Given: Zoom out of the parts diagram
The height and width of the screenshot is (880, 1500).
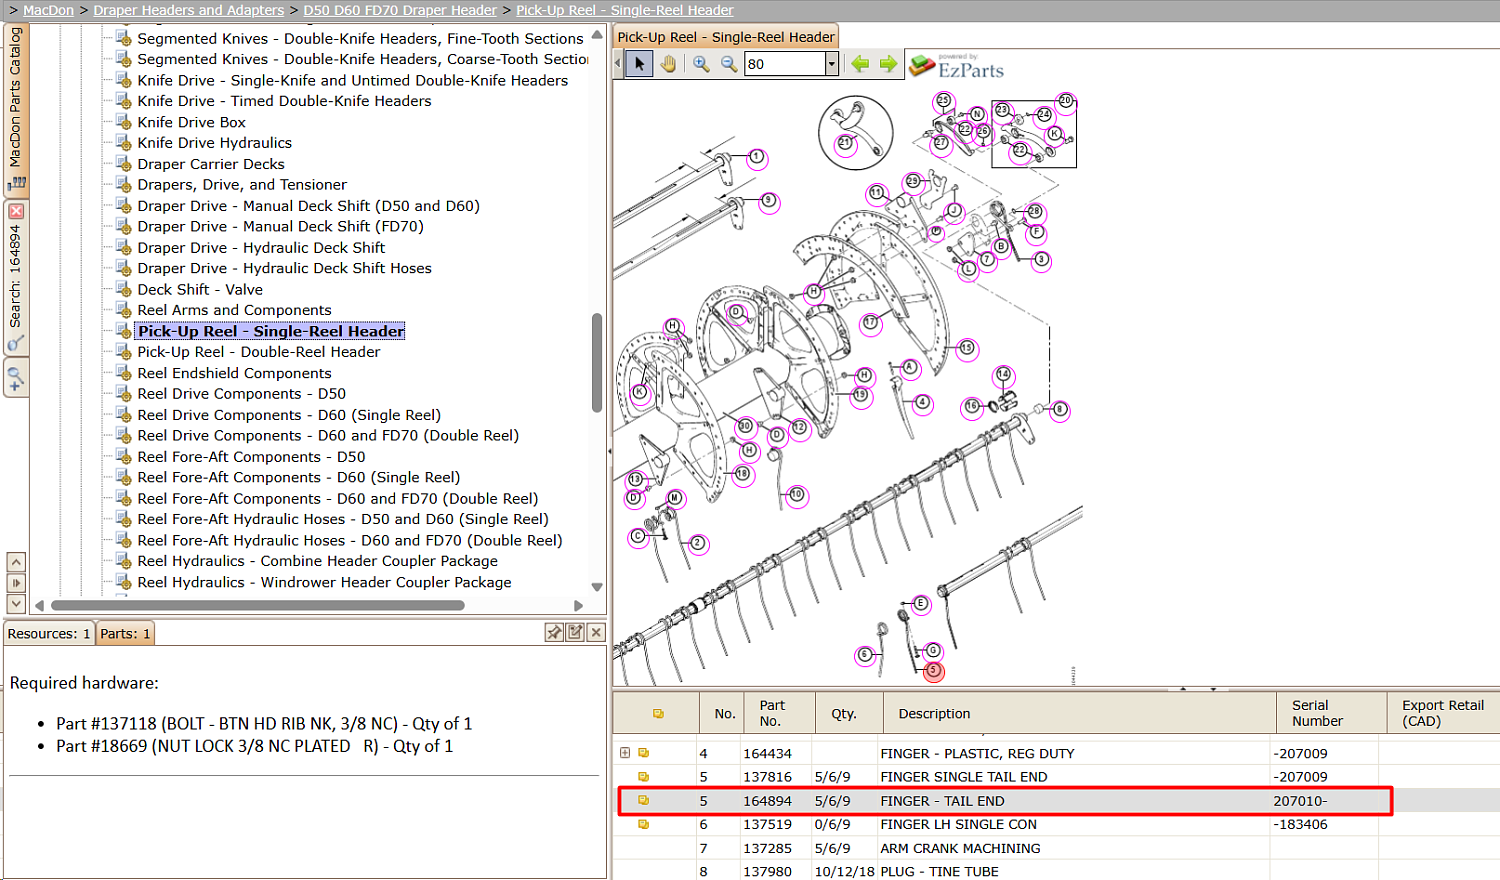Looking at the screenshot, I should [x=729, y=64].
